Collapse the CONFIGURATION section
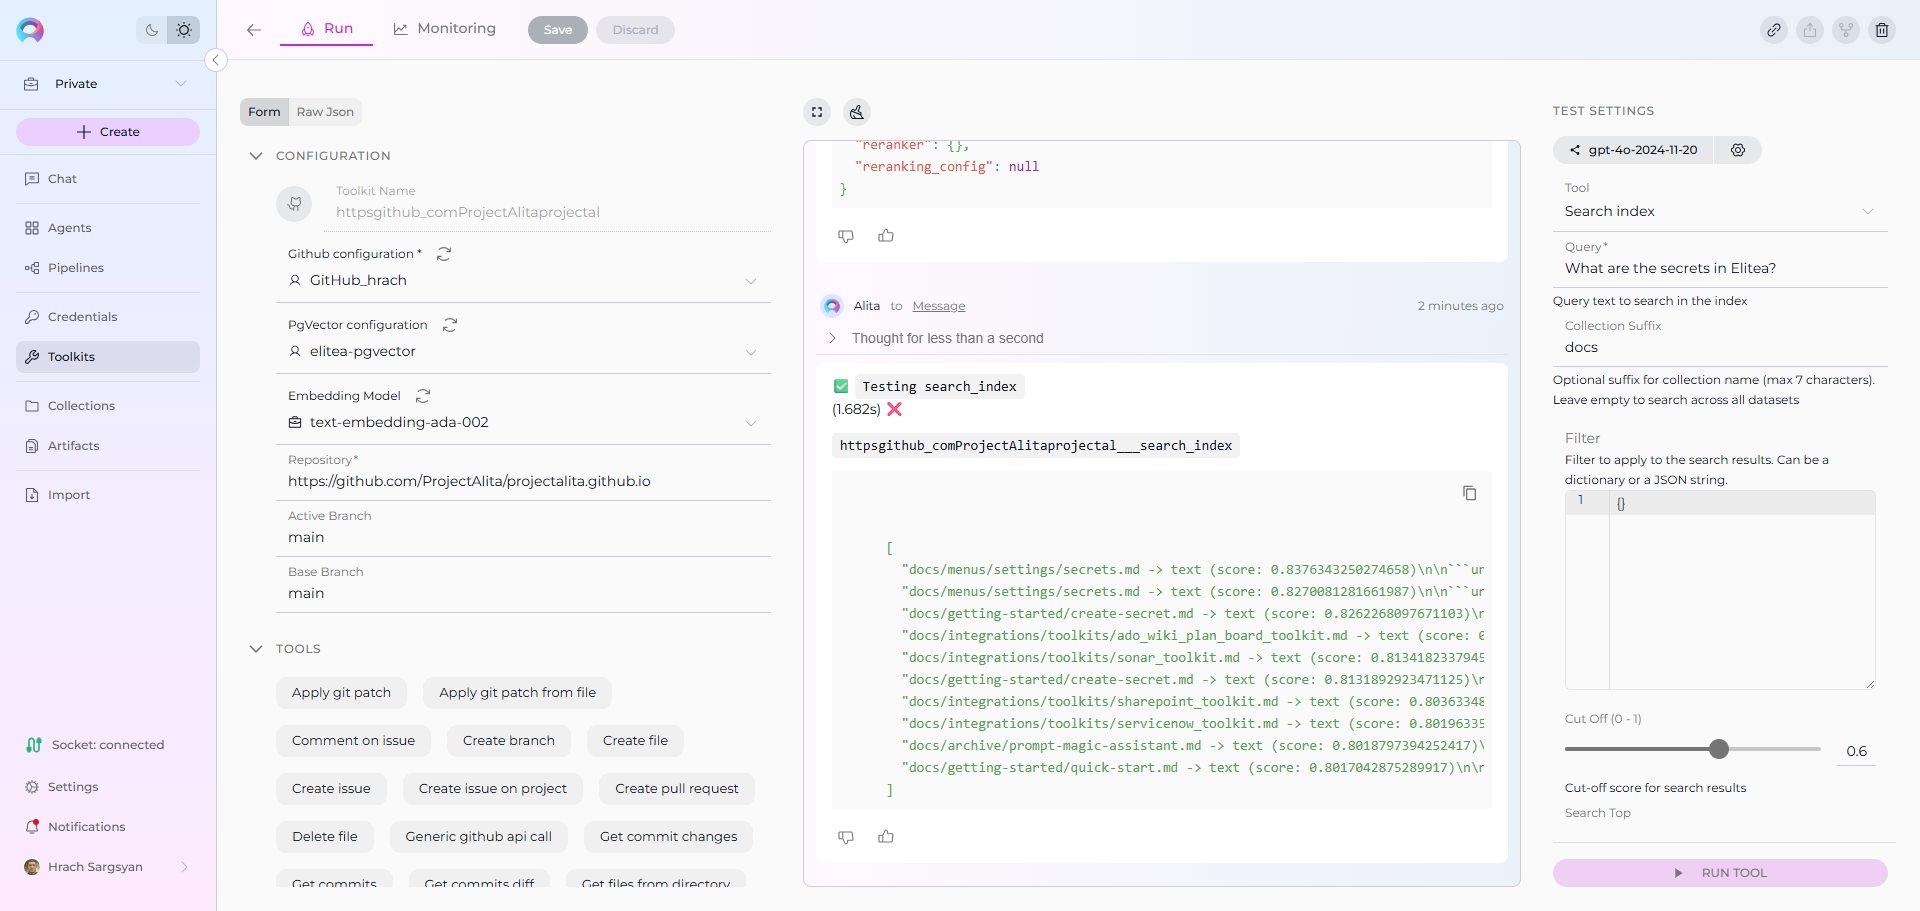Image resolution: width=1920 pixels, height=911 pixels. click(256, 156)
